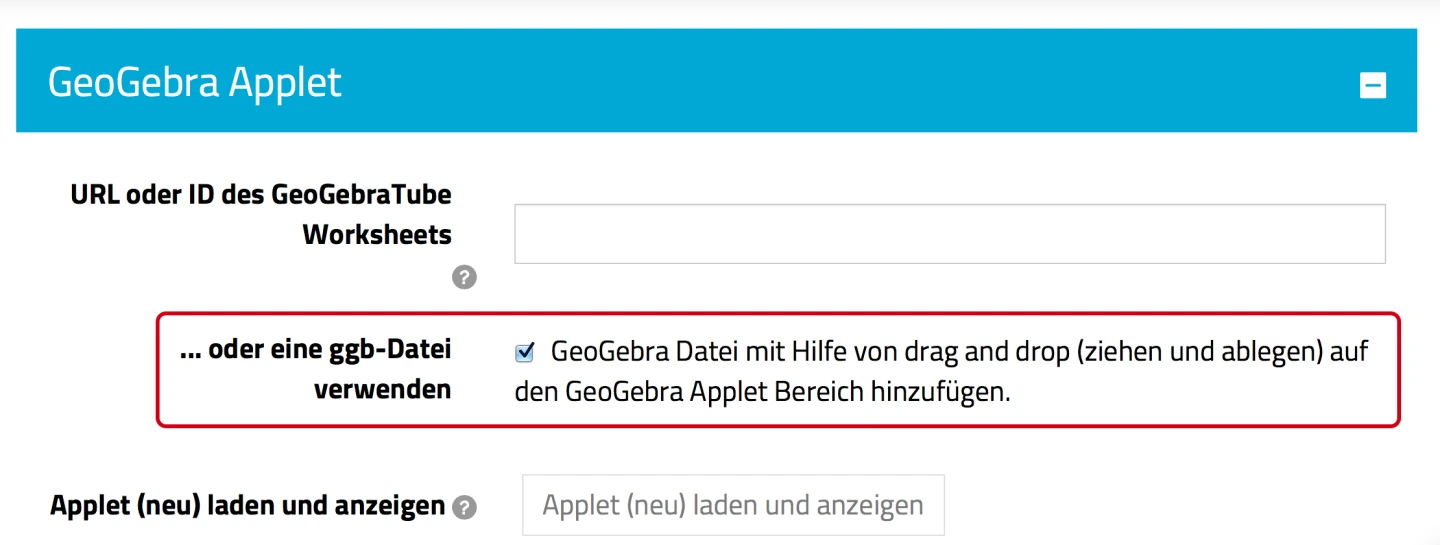Click the drag and drop description text

958,352
